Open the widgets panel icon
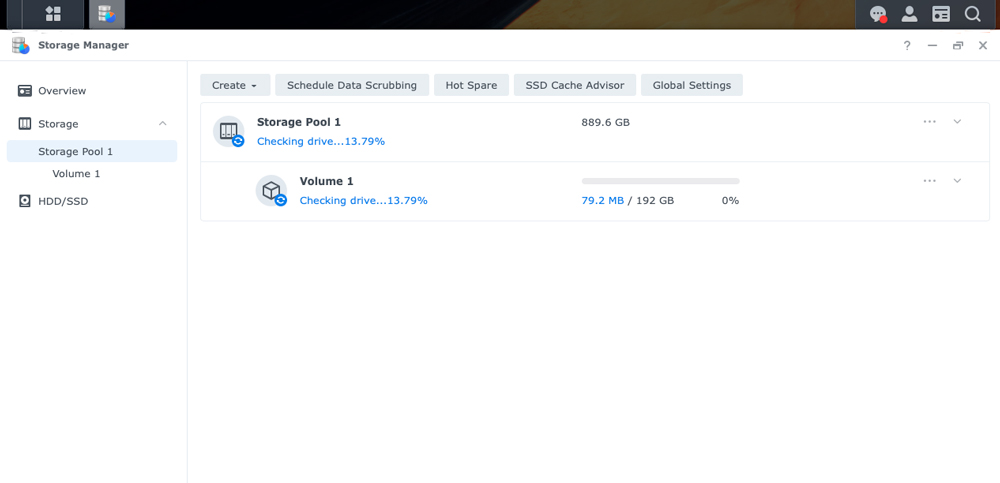The width and height of the screenshot is (1000, 483). [x=941, y=14]
